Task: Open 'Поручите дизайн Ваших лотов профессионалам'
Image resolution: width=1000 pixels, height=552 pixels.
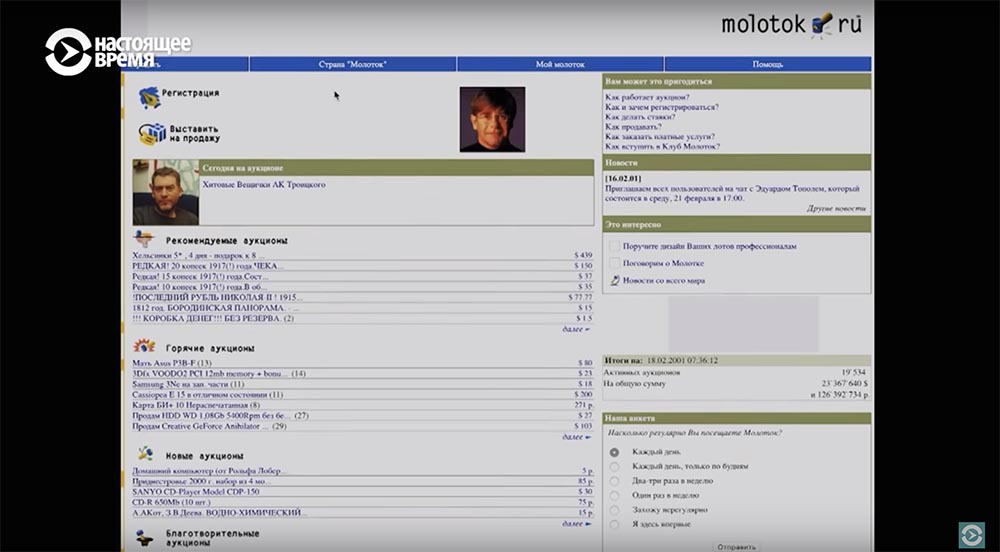Action: 709,246
